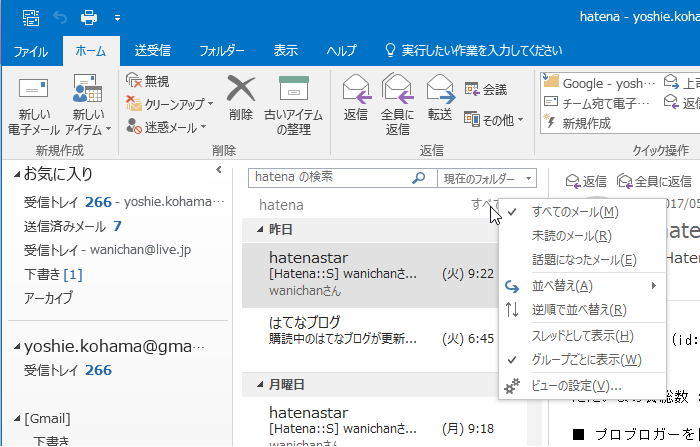Click the Print icon in quick access toolbar
This screenshot has height=447, width=700.
(89, 18)
